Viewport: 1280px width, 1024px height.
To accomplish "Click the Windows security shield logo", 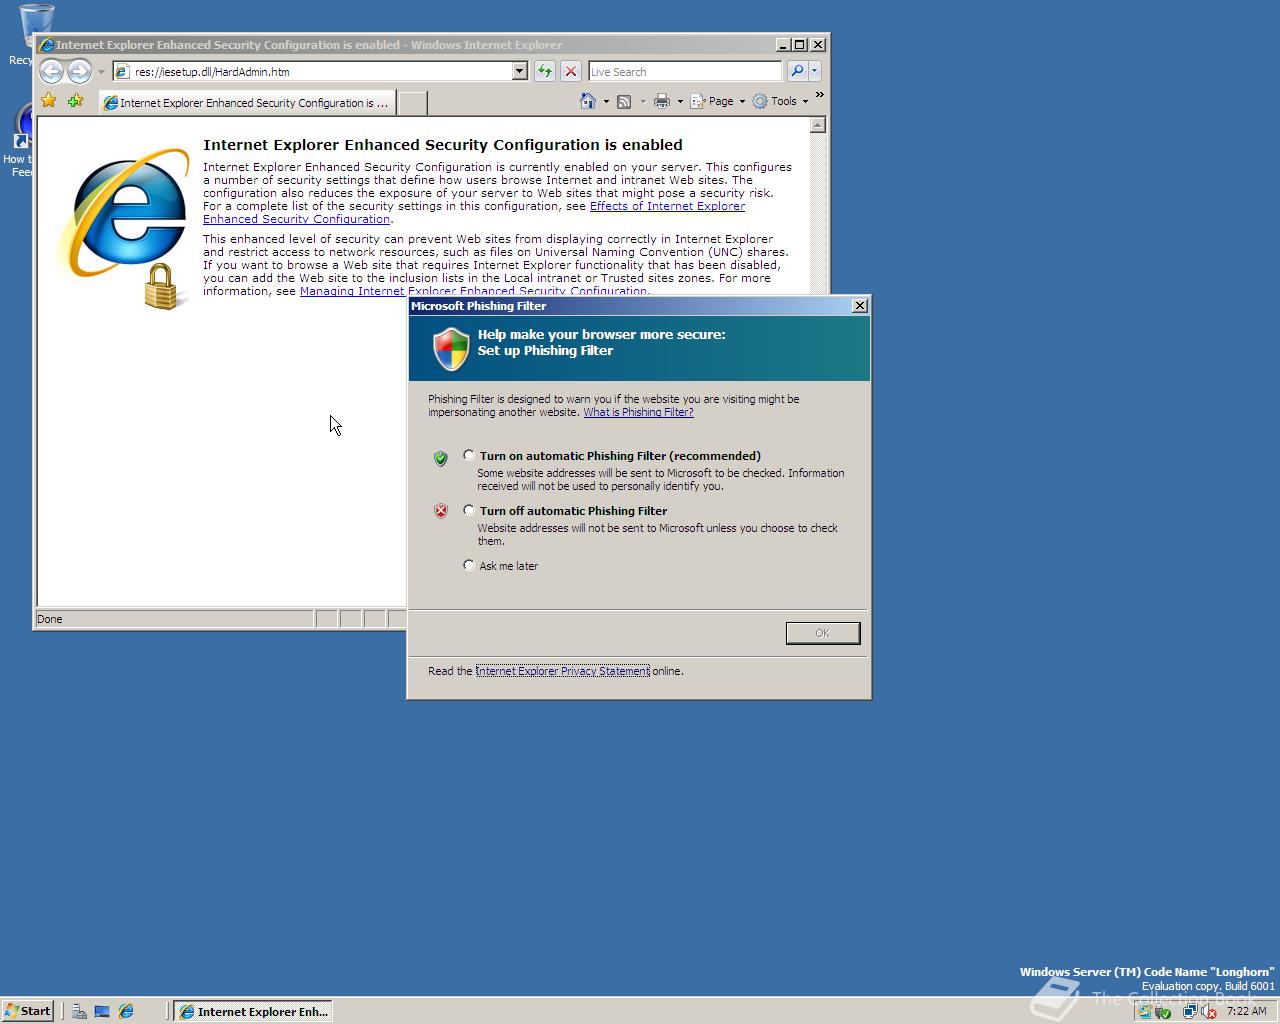I will (x=451, y=349).
